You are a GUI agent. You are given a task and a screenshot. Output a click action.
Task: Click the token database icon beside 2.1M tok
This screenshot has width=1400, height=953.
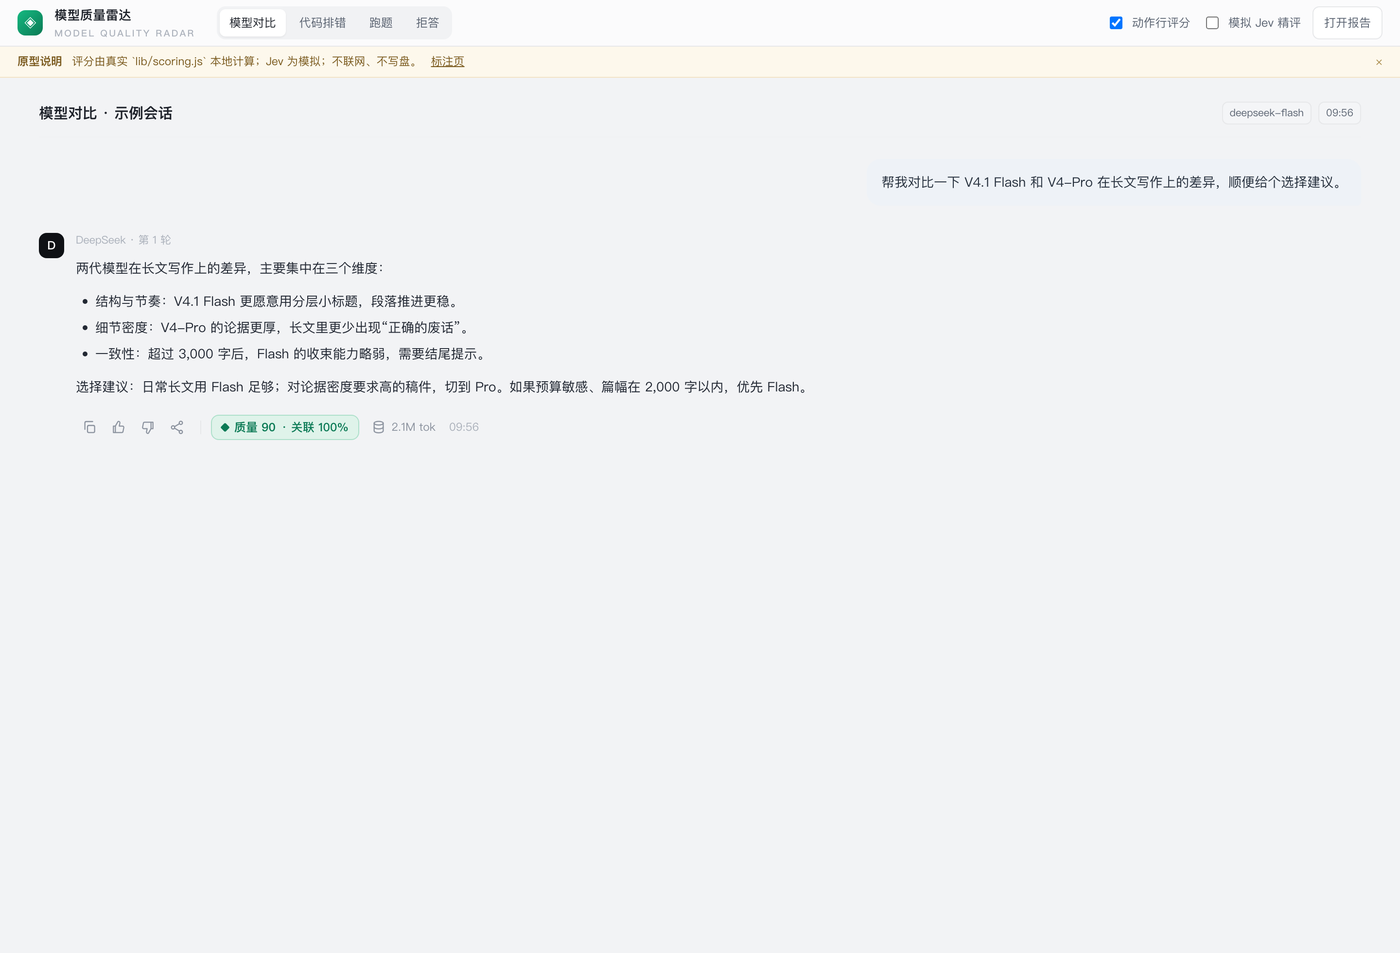378,427
